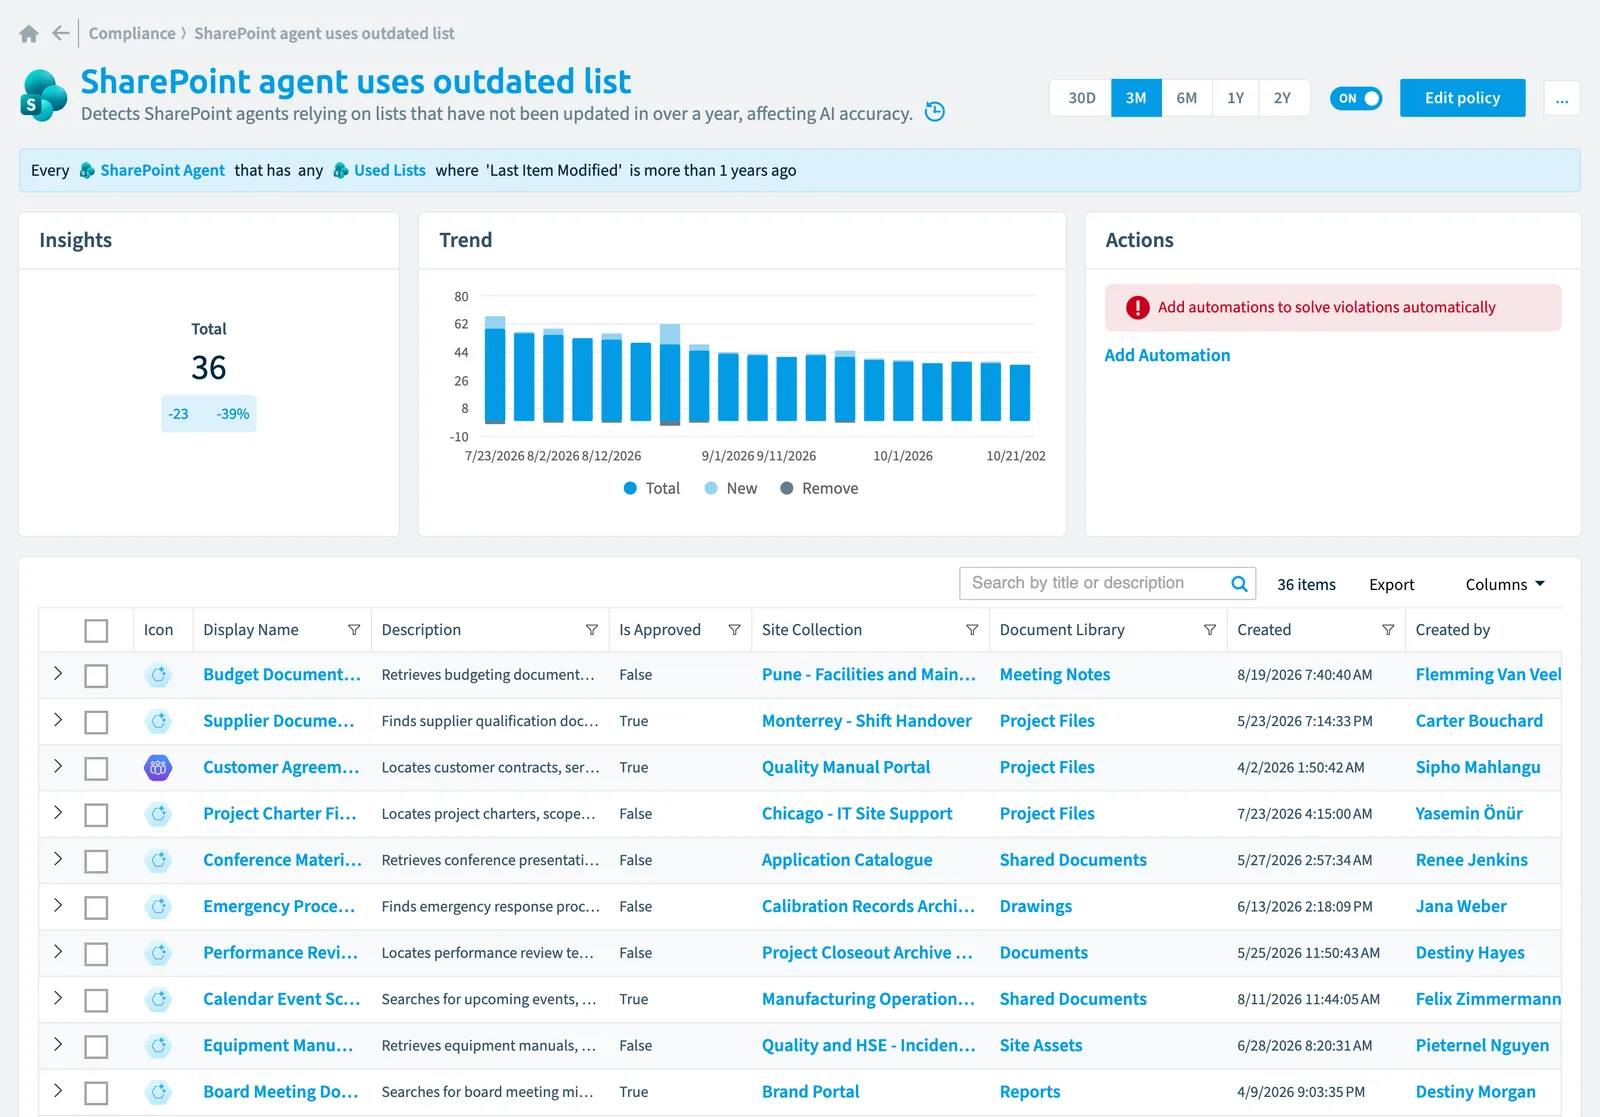Go to the home icon in breadcrumb

coord(29,34)
